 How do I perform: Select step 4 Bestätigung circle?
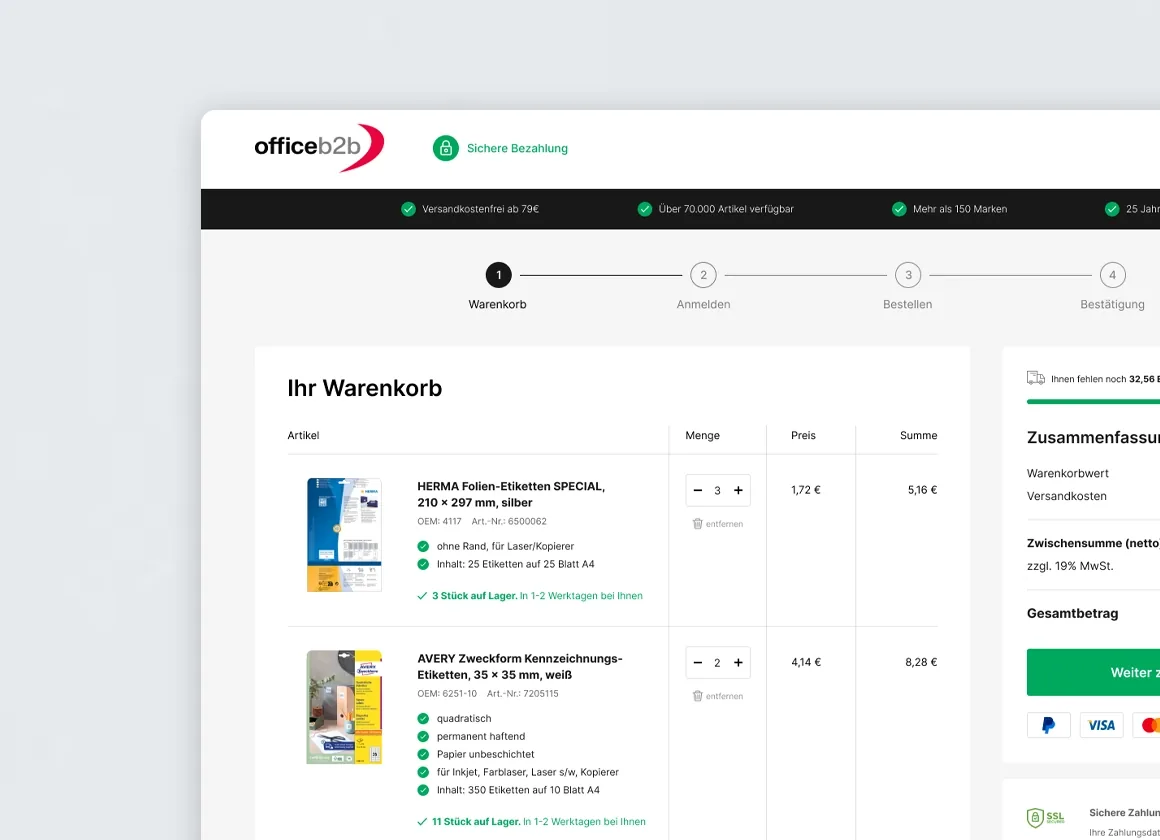1113,275
